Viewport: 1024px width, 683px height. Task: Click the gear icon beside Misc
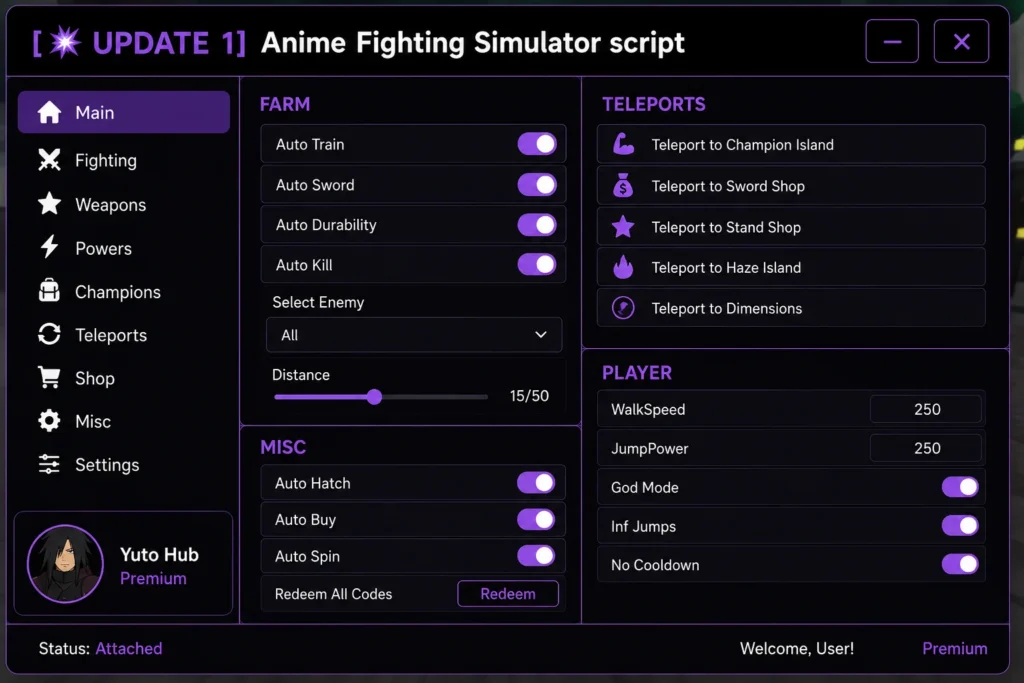49,421
